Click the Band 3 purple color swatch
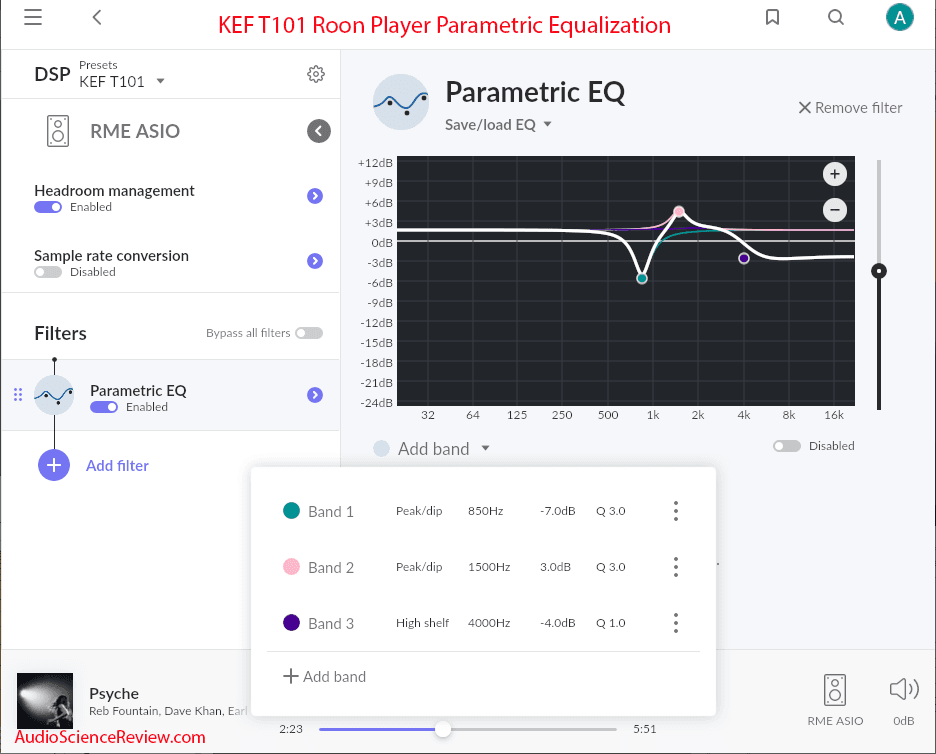This screenshot has width=936, height=754. coord(291,623)
